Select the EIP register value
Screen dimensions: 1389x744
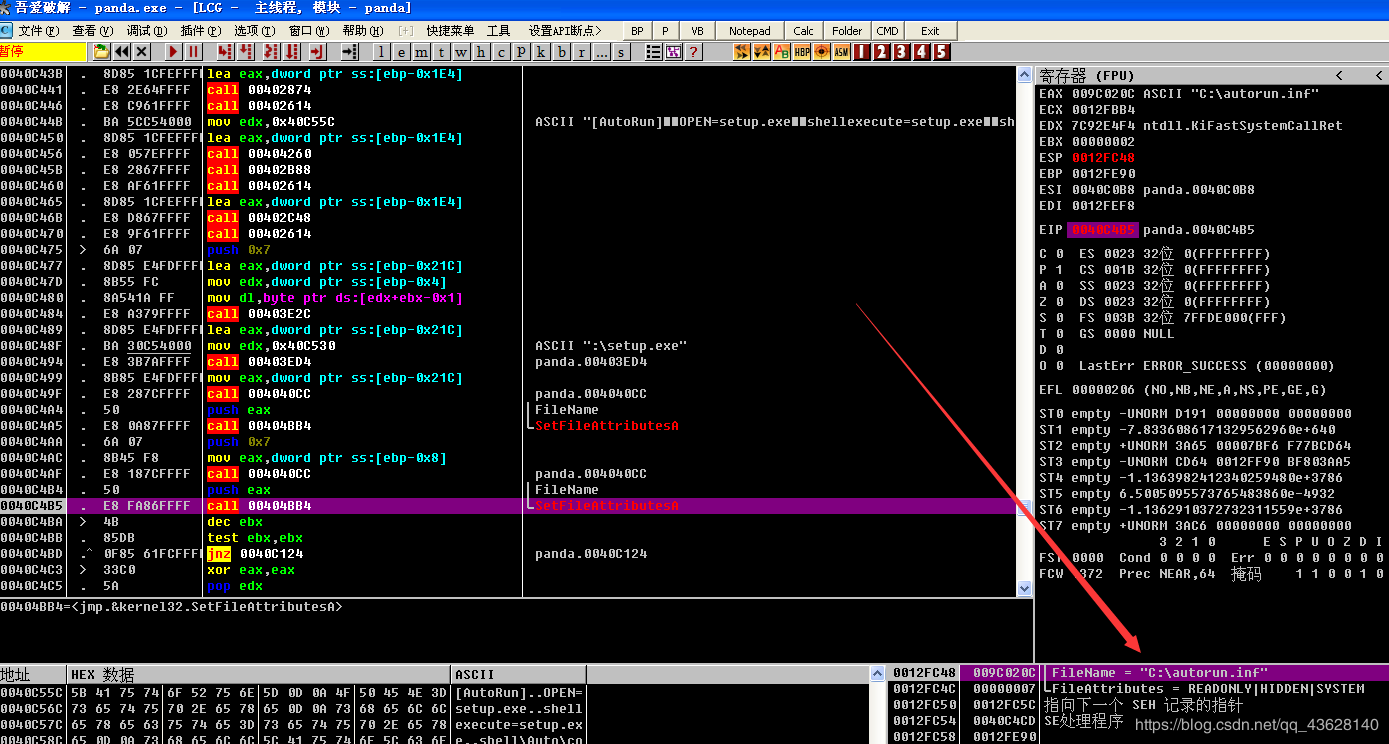pos(1103,230)
